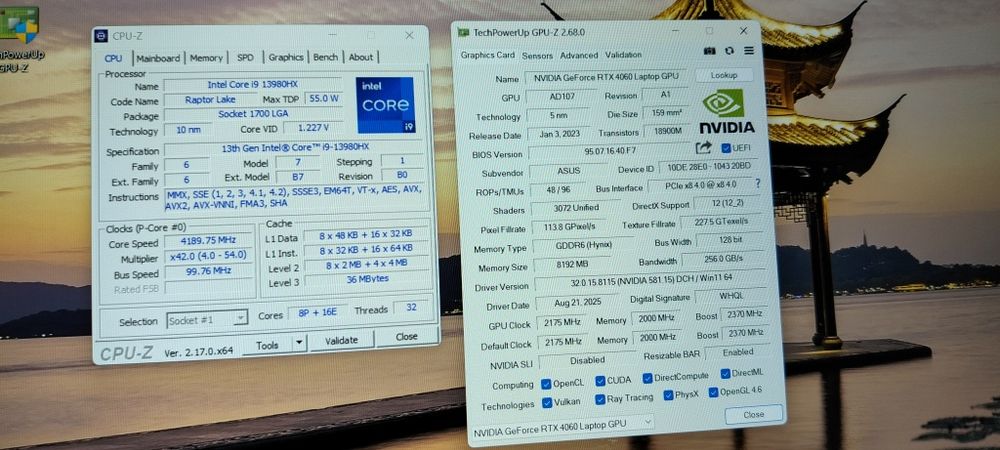This screenshot has width=1000, height=450.
Task: Click the CPU name Intel Core i9 13980HX
Action: coord(253,84)
